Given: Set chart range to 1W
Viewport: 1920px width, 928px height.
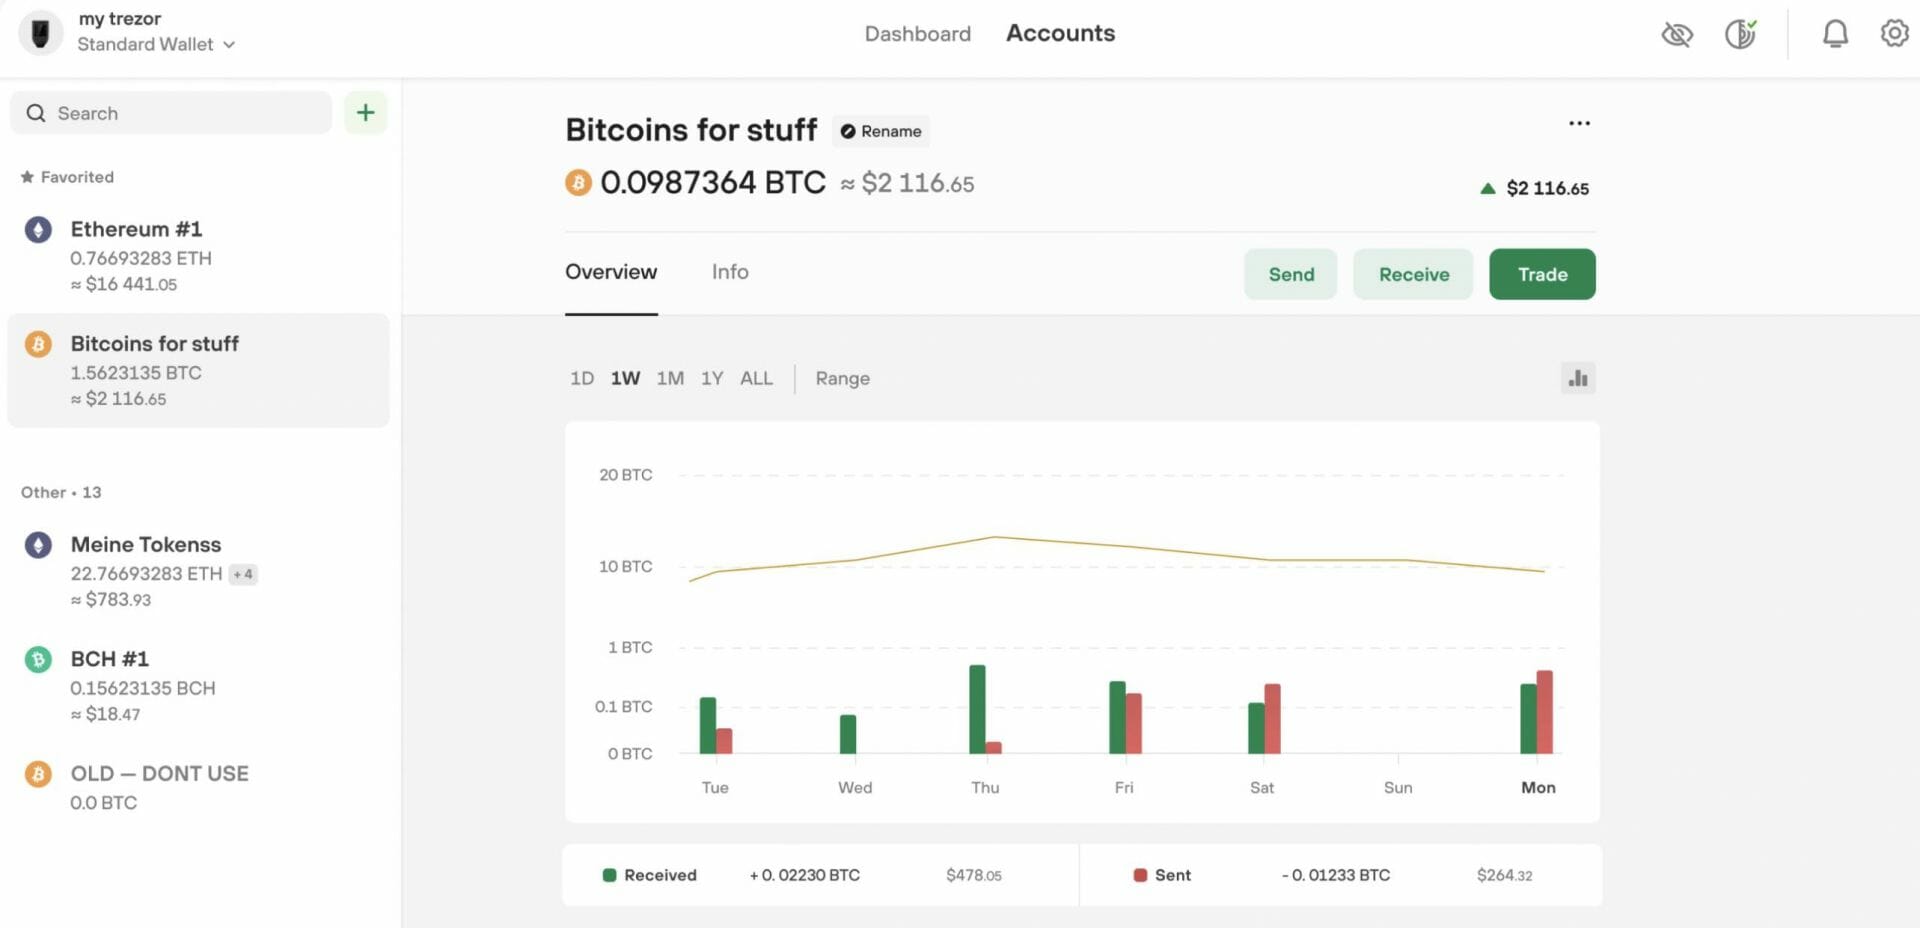Looking at the screenshot, I should pos(625,379).
